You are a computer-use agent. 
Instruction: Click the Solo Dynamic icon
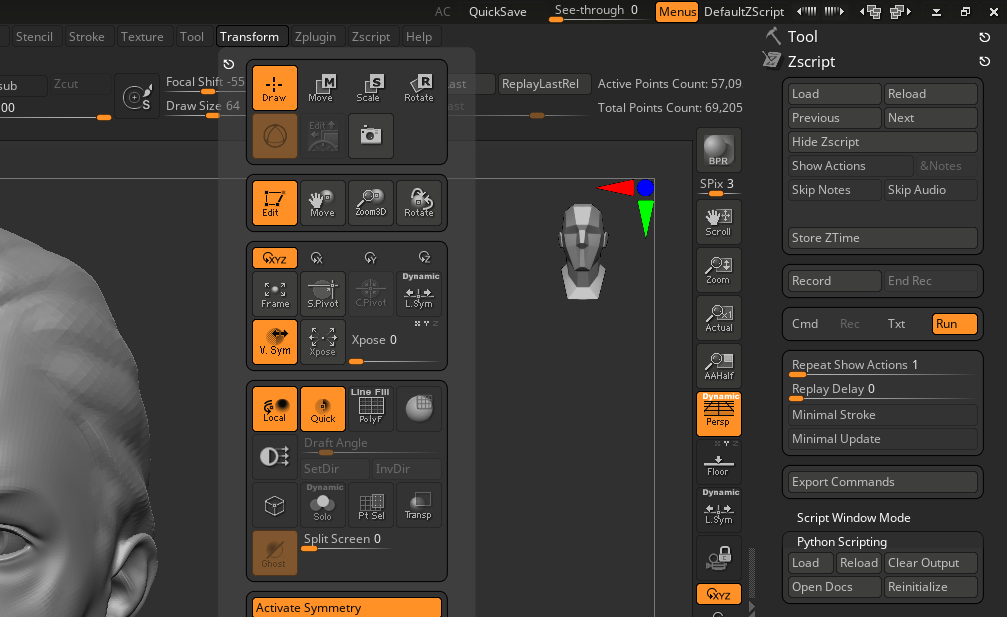pos(322,505)
